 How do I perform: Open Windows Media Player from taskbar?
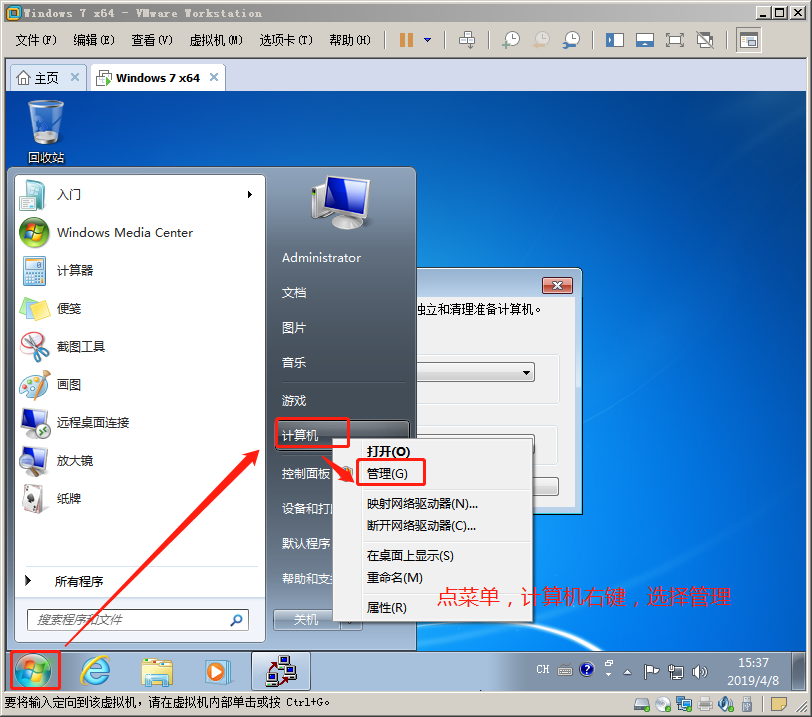pos(218,671)
